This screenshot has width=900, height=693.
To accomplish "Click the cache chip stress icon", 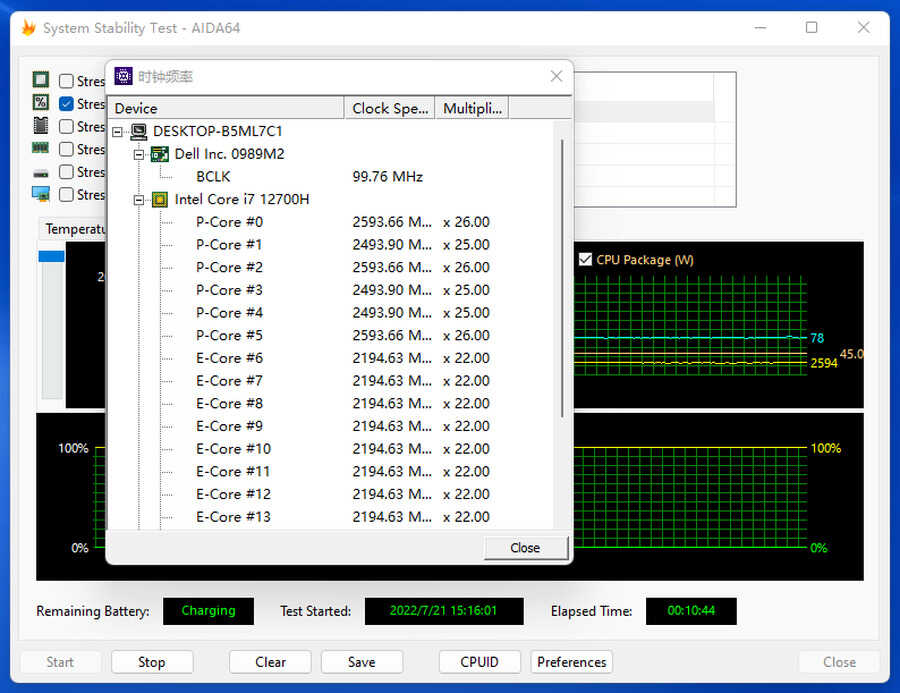I will pos(41,126).
